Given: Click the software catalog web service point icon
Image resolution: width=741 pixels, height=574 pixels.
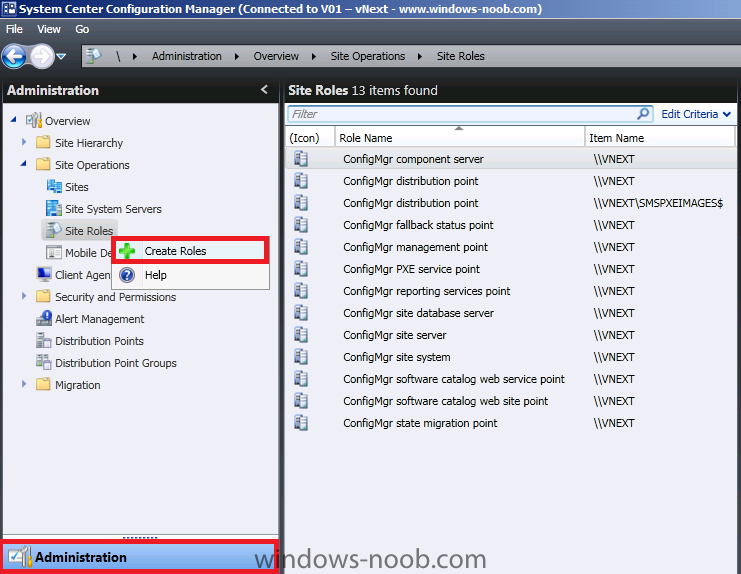Looking at the screenshot, I should click(301, 378).
